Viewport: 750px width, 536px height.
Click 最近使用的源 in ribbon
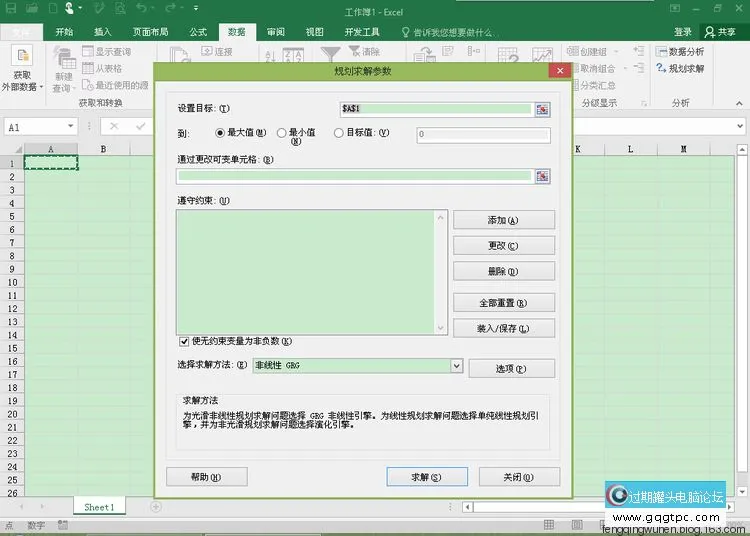pos(115,85)
